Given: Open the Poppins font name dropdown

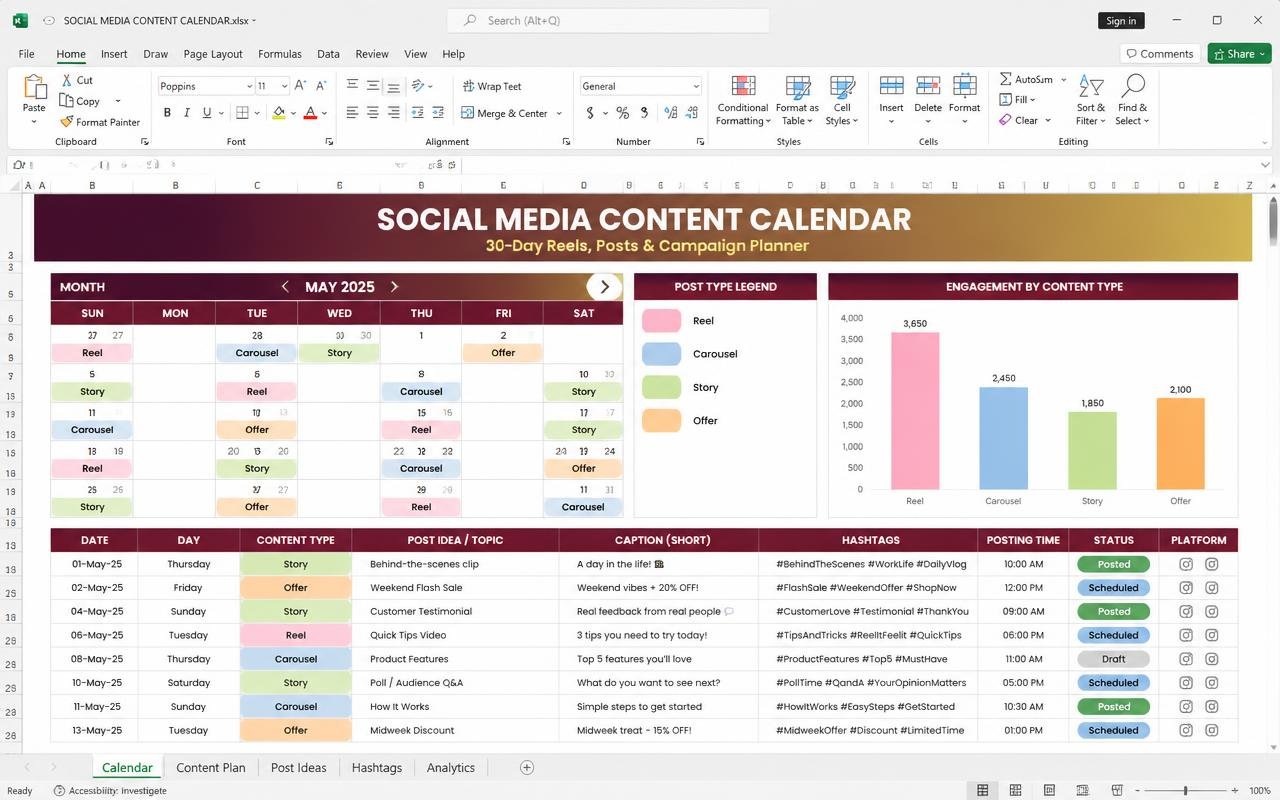Looking at the screenshot, I should click(249, 86).
